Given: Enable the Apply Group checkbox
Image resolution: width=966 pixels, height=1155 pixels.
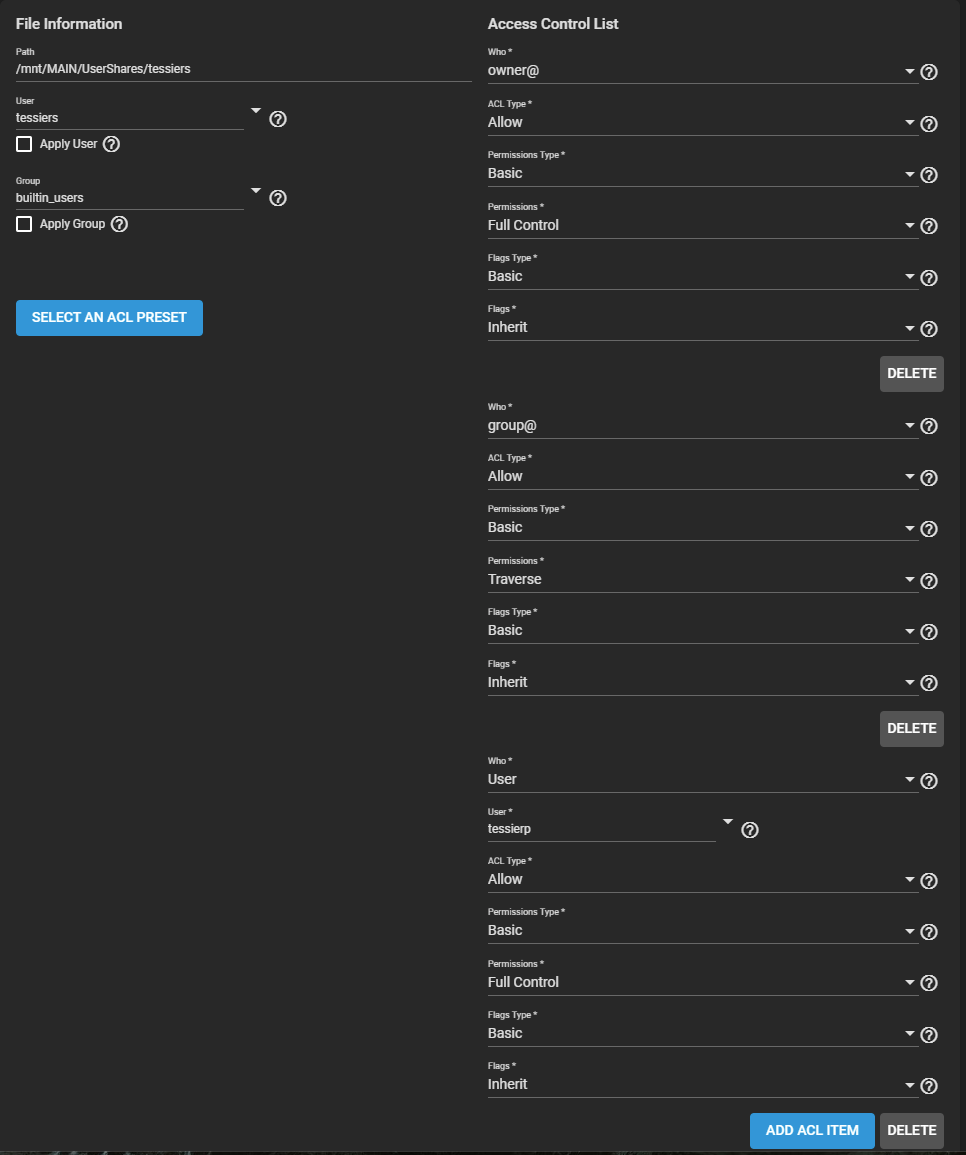Looking at the screenshot, I should (x=25, y=224).
